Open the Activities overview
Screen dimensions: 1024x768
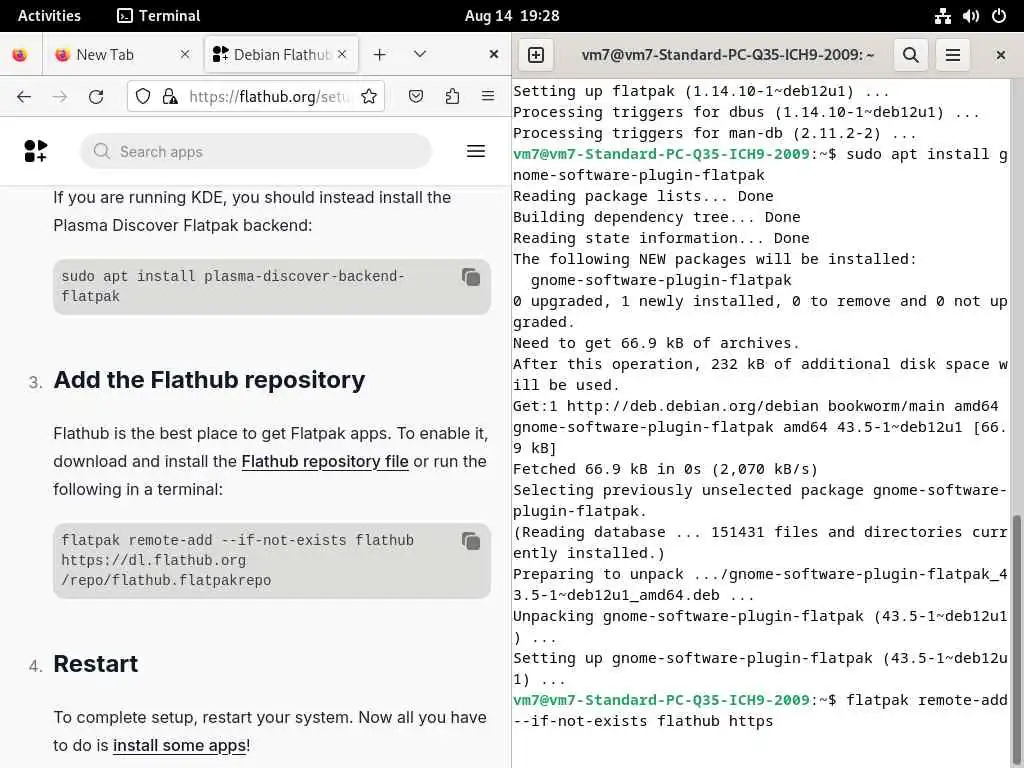pyautogui.click(x=49, y=16)
